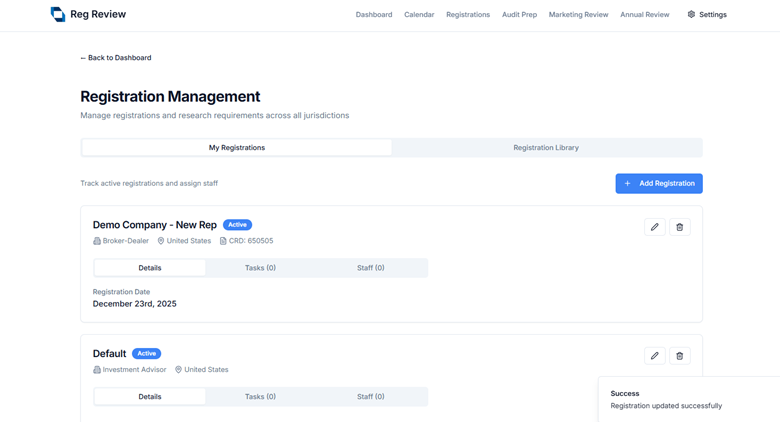Screen dimensions: 780x422
Task: Click the Add Registration button
Action: (x=659, y=184)
